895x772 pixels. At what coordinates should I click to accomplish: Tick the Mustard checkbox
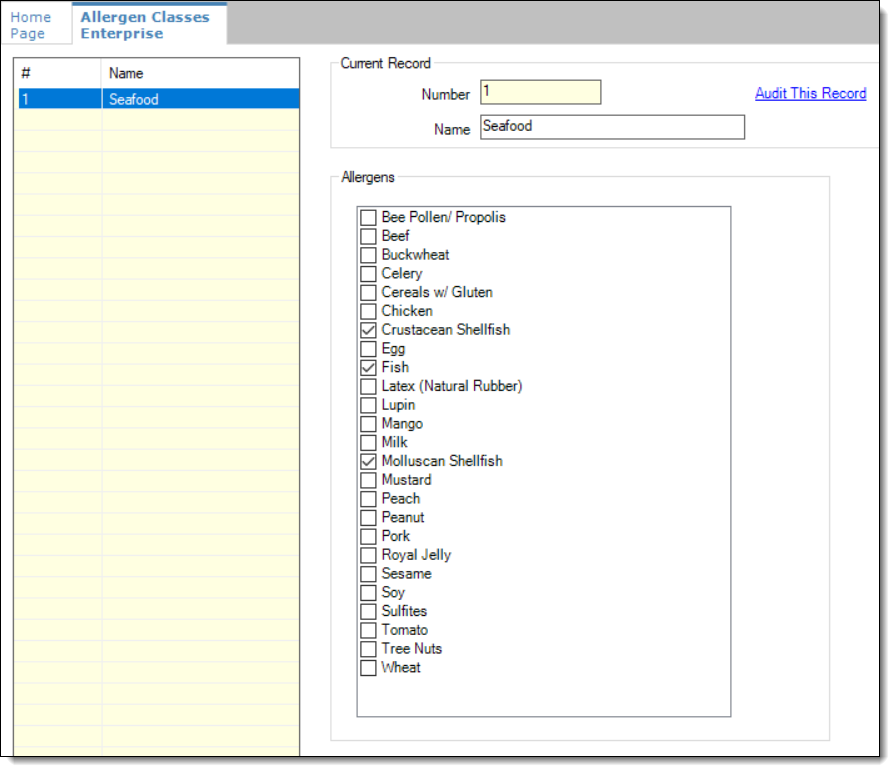coord(368,480)
